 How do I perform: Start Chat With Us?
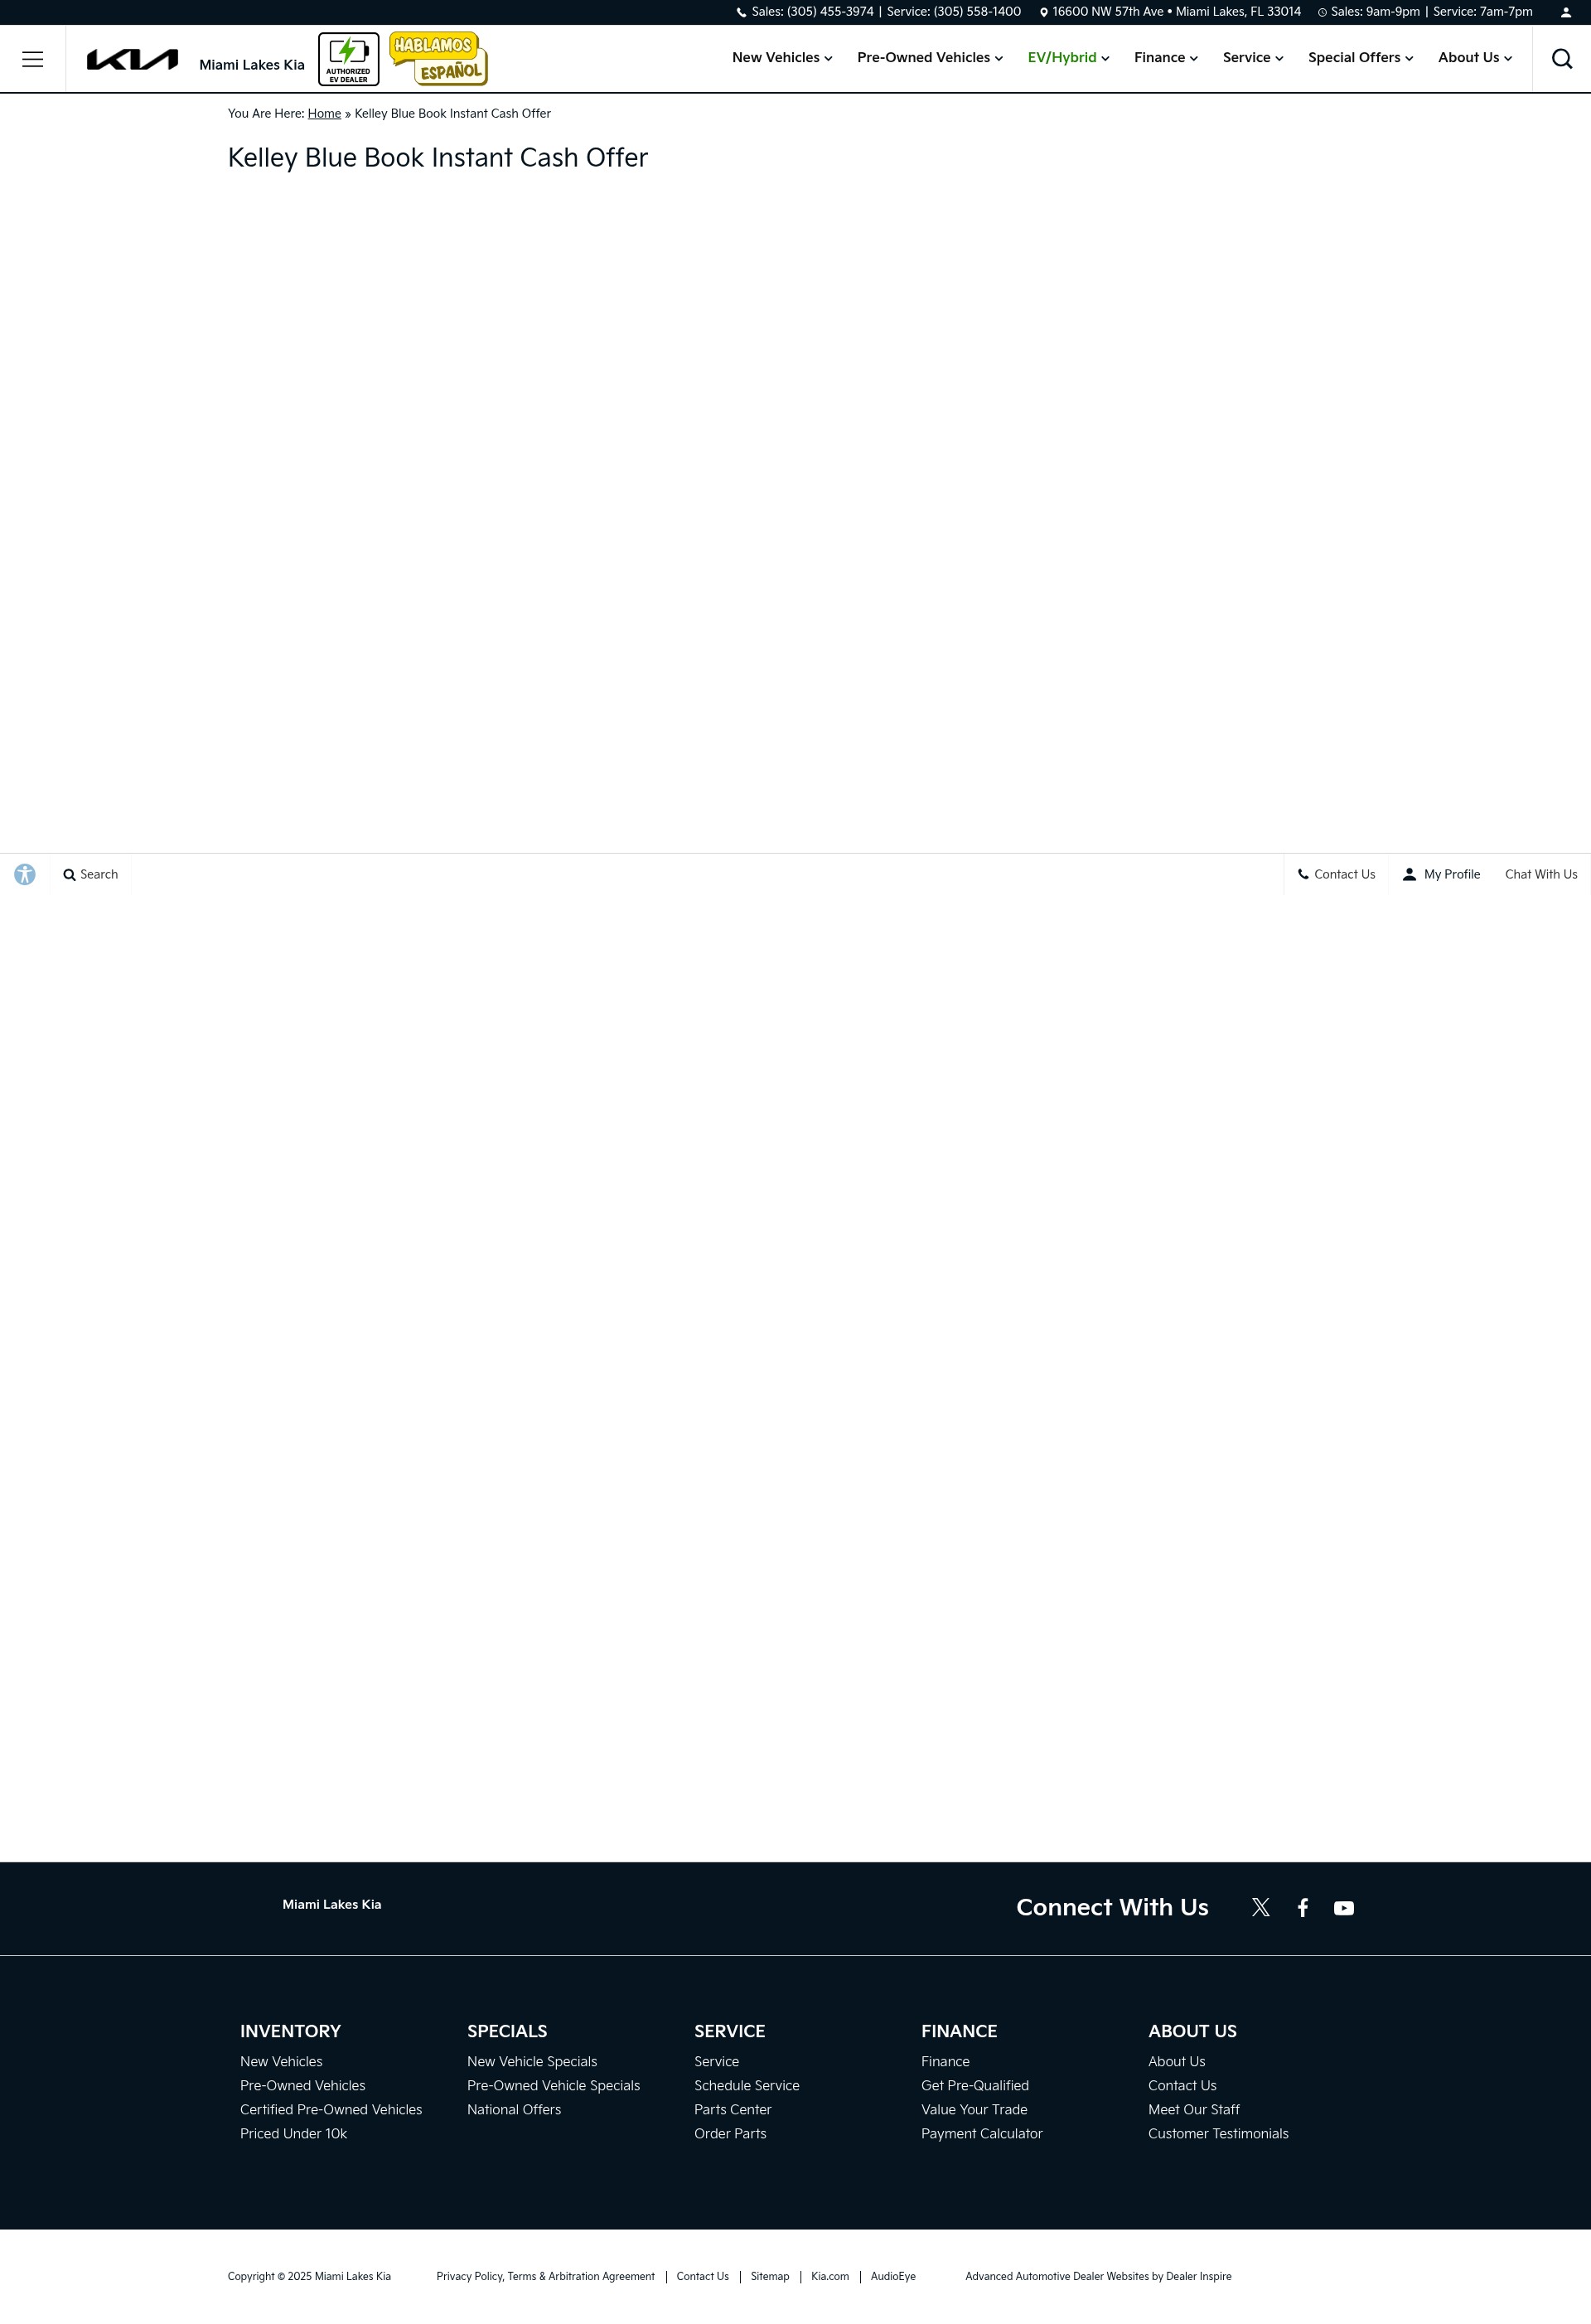1541,874
